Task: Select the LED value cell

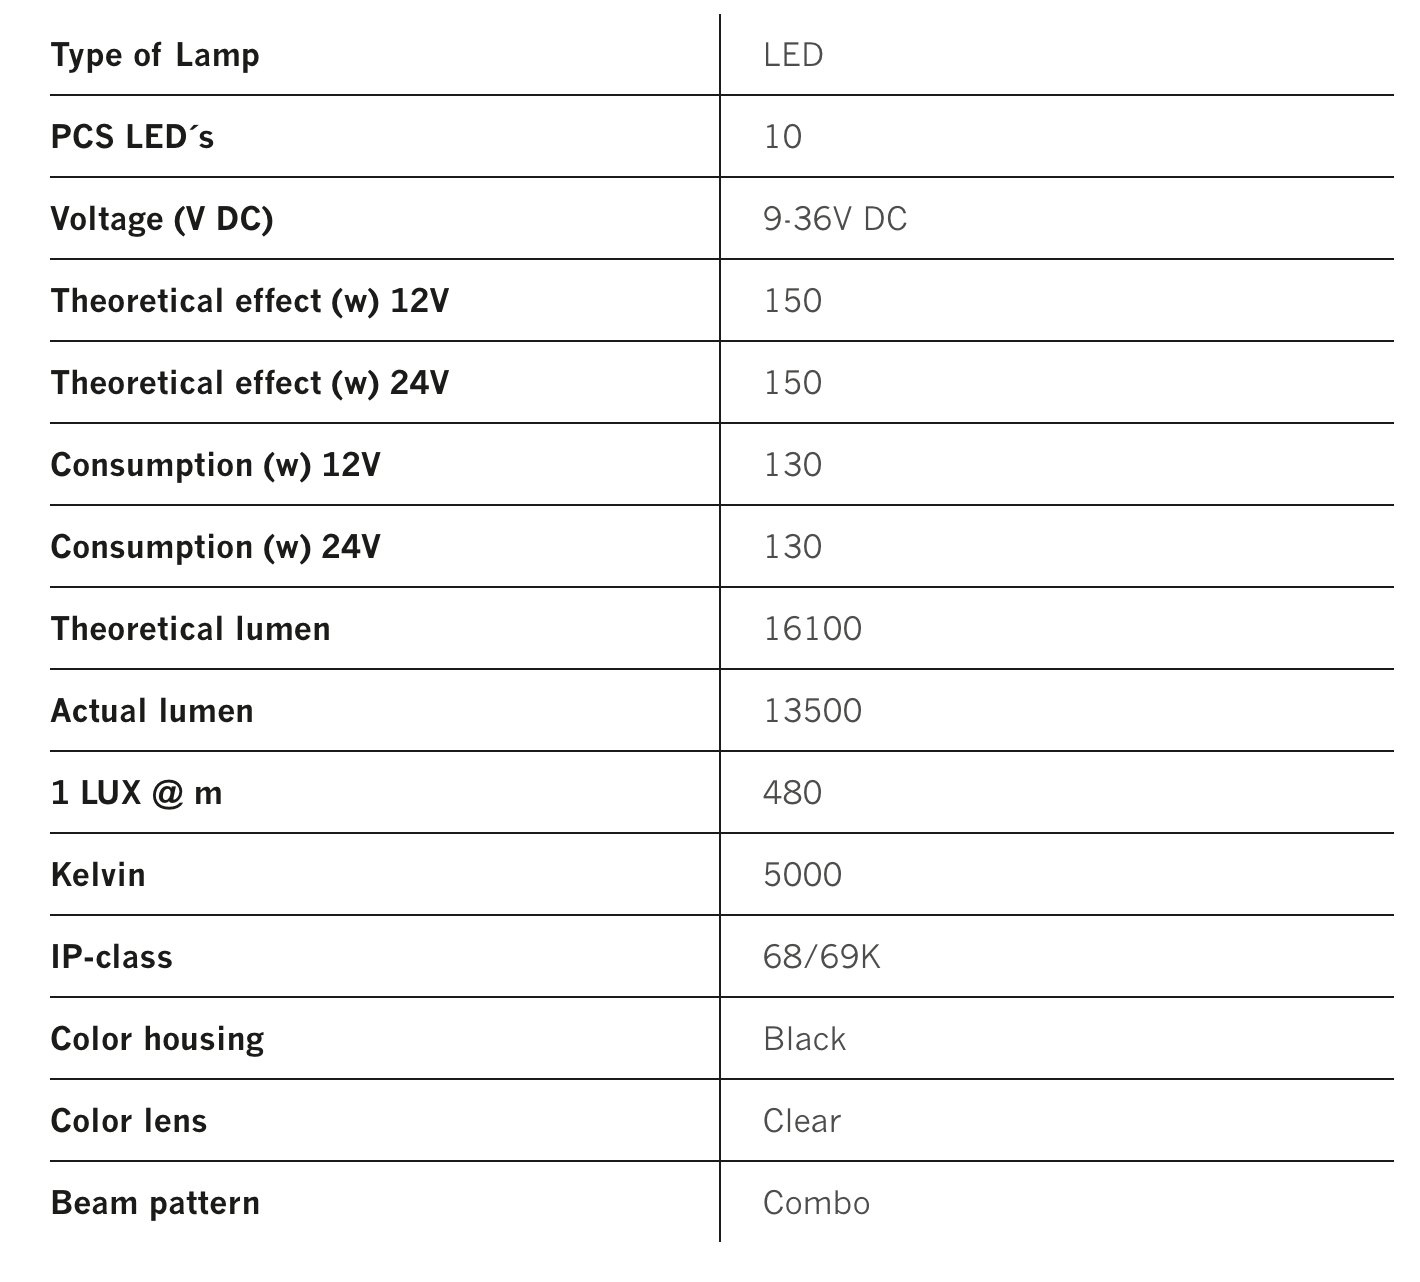Action: tap(793, 55)
